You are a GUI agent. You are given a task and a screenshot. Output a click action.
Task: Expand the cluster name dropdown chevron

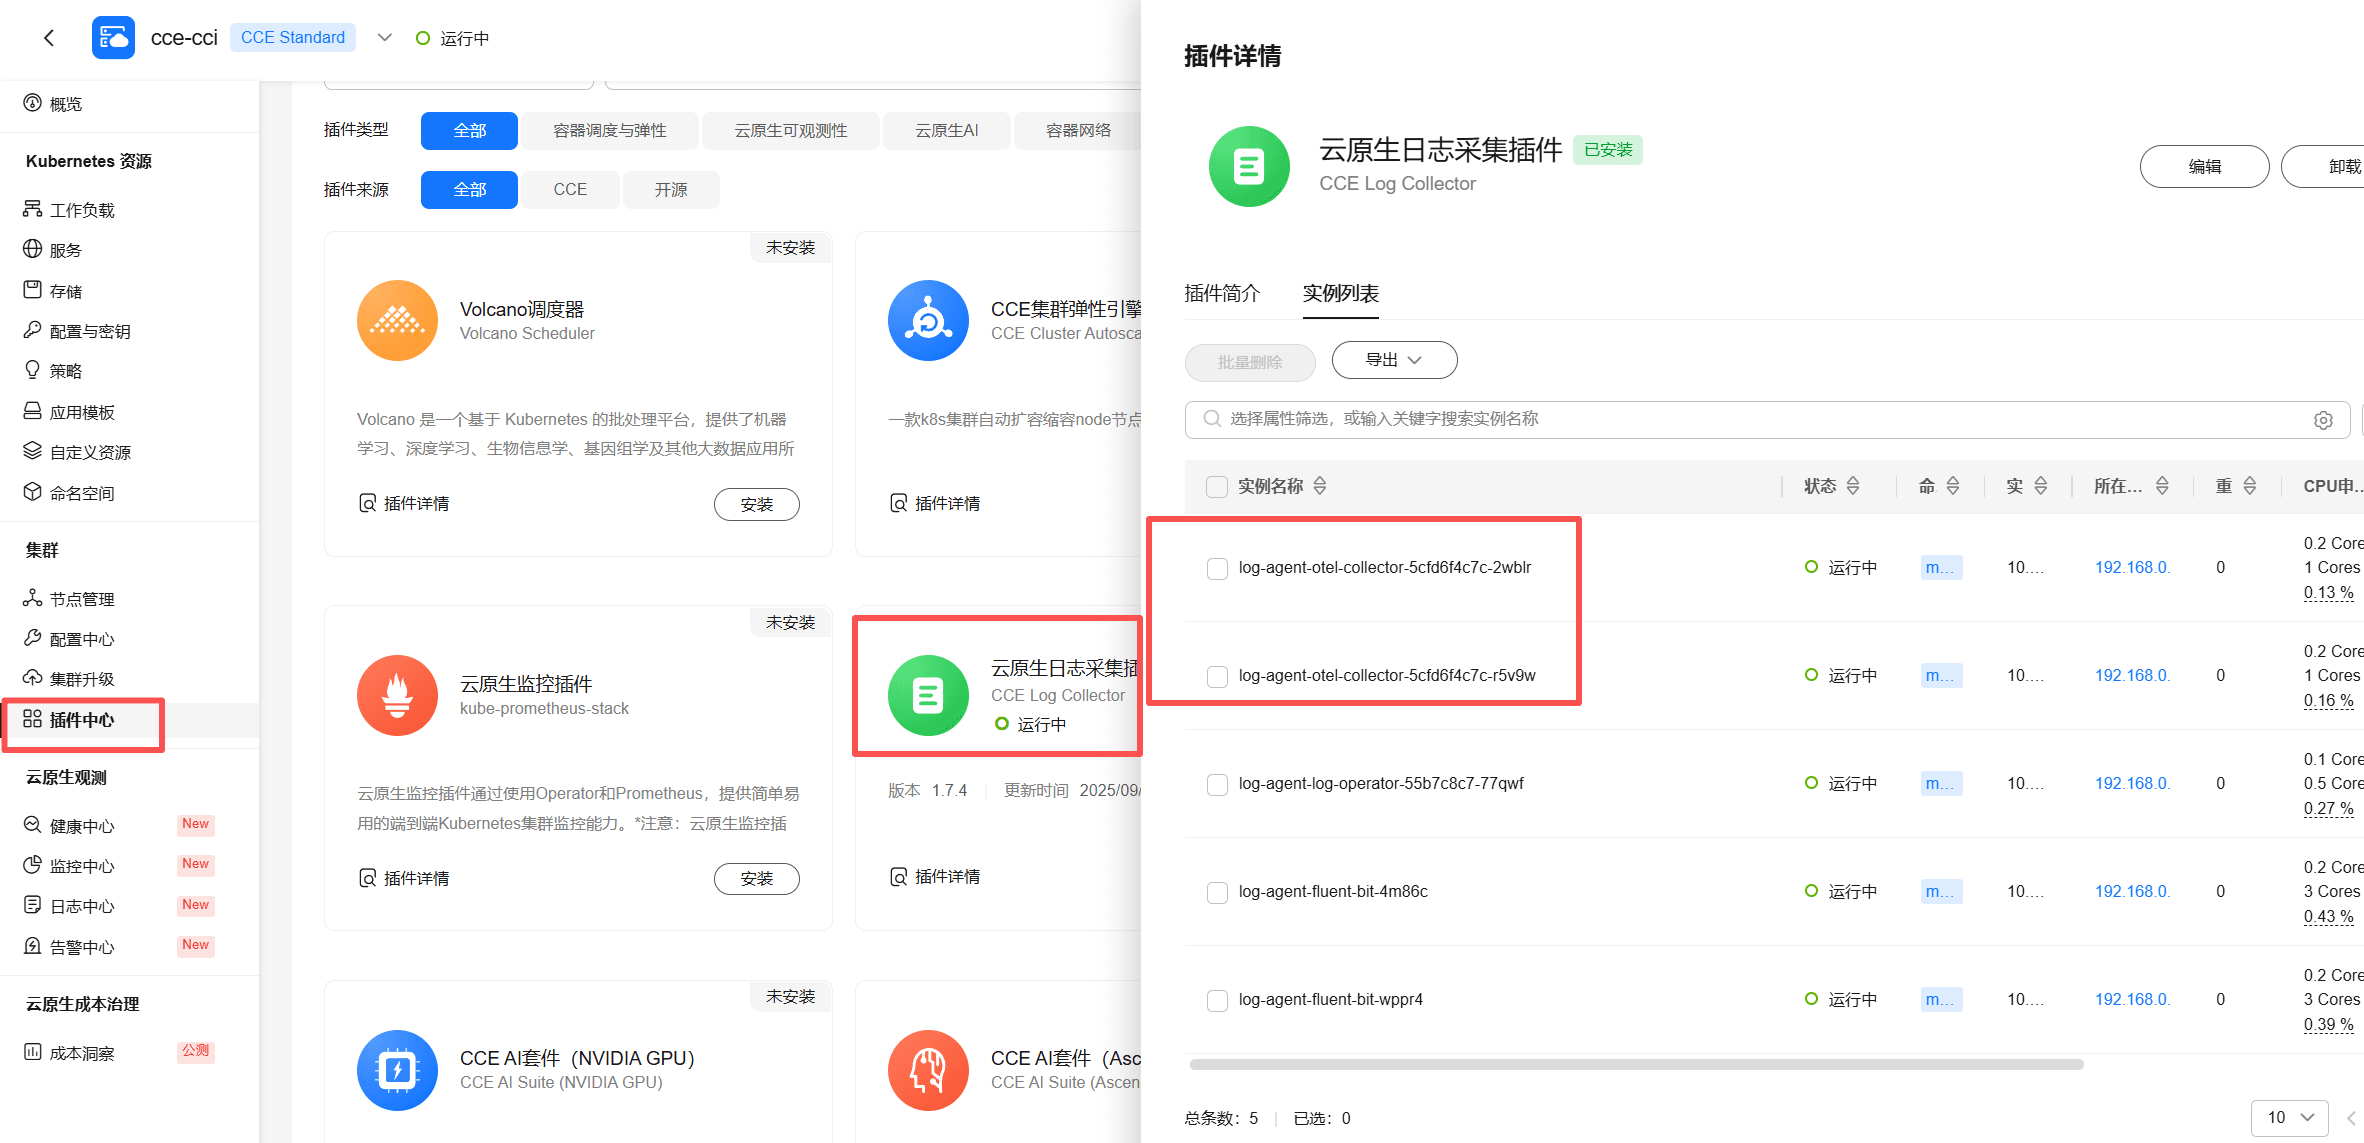[385, 38]
